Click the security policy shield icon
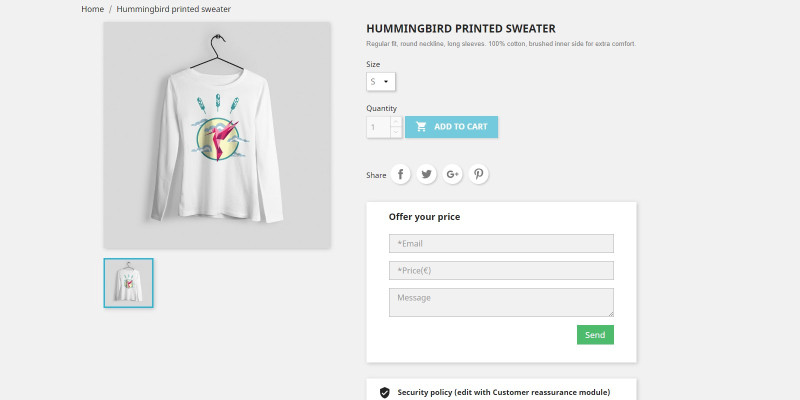This screenshot has width=800, height=400. pyautogui.click(x=385, y=392)
